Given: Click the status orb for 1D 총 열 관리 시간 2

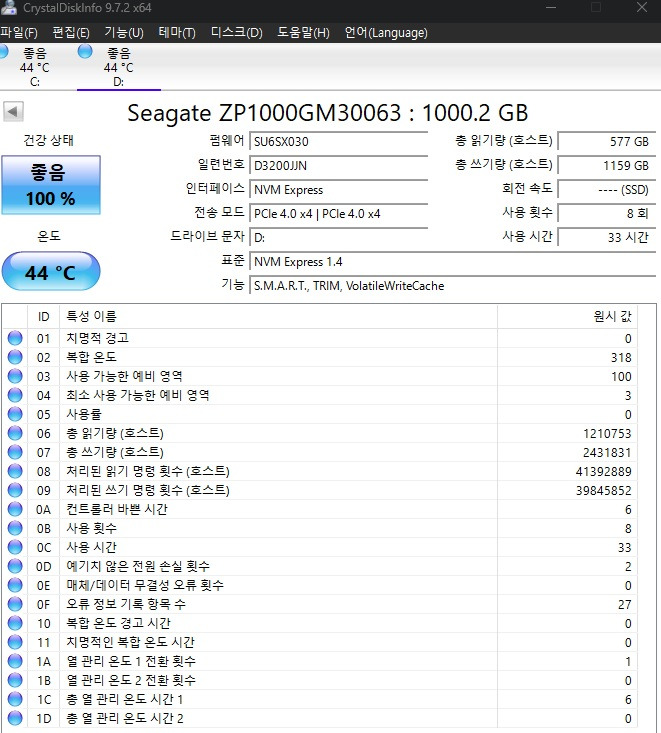Looking at the screenshot, I should pos(15,719).
